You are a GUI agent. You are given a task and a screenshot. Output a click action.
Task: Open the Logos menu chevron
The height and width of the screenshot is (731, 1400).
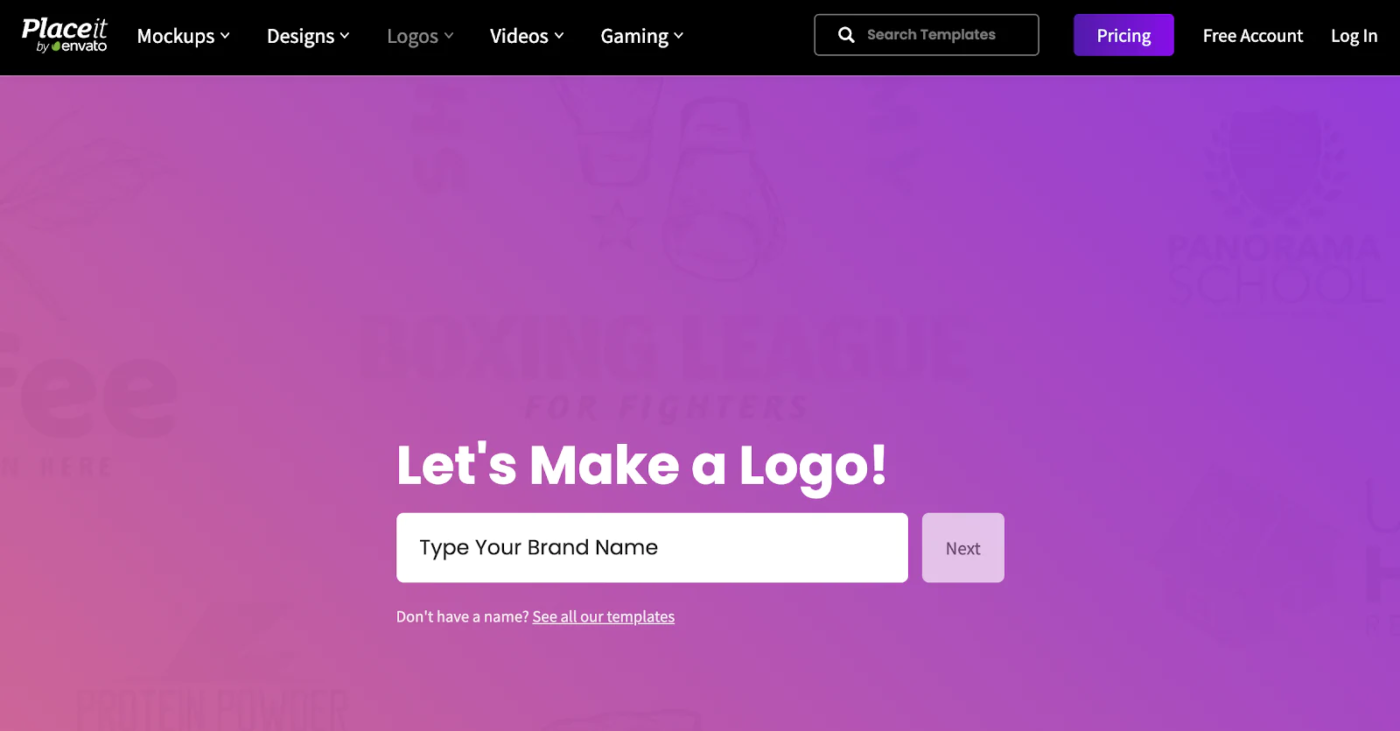point(449,36)
